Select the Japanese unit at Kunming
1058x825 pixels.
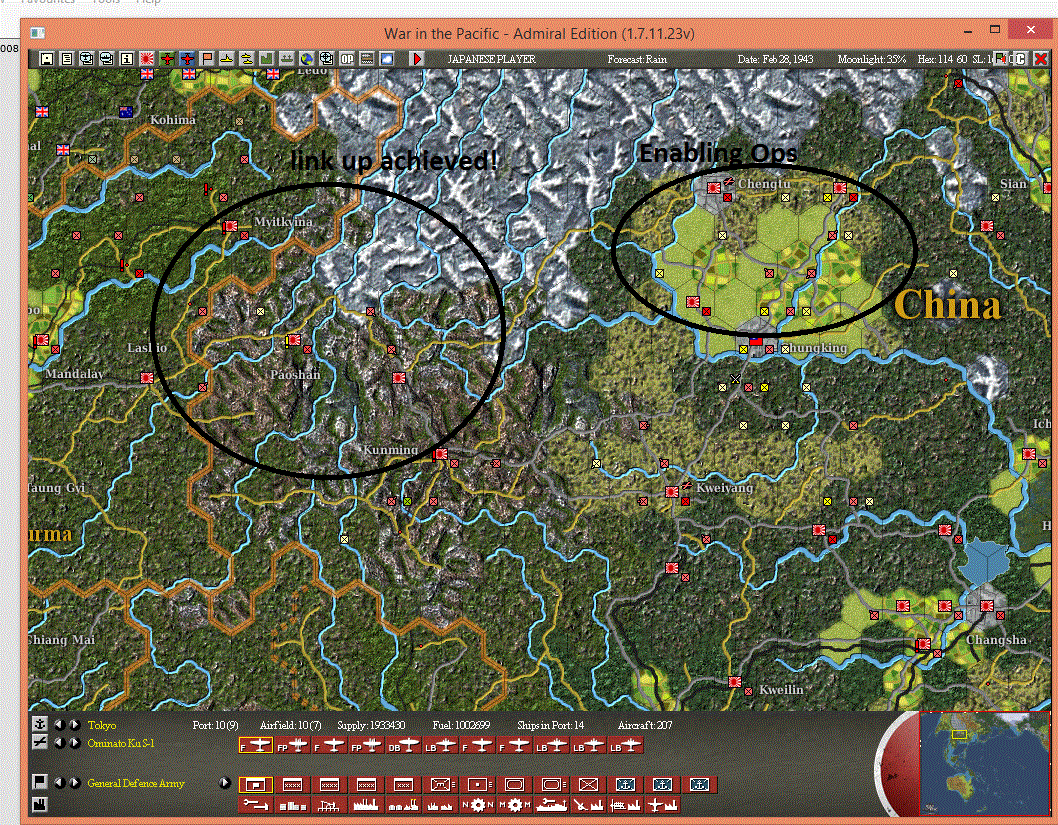(440, 455)
